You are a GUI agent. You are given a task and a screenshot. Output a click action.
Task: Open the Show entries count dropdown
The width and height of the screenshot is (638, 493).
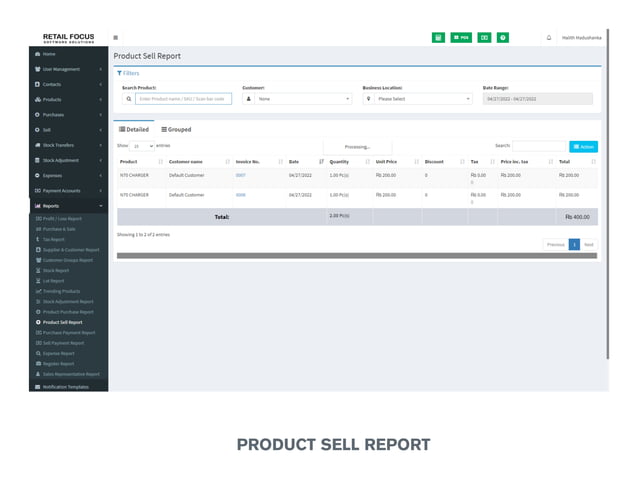click(x=142, y=146)
